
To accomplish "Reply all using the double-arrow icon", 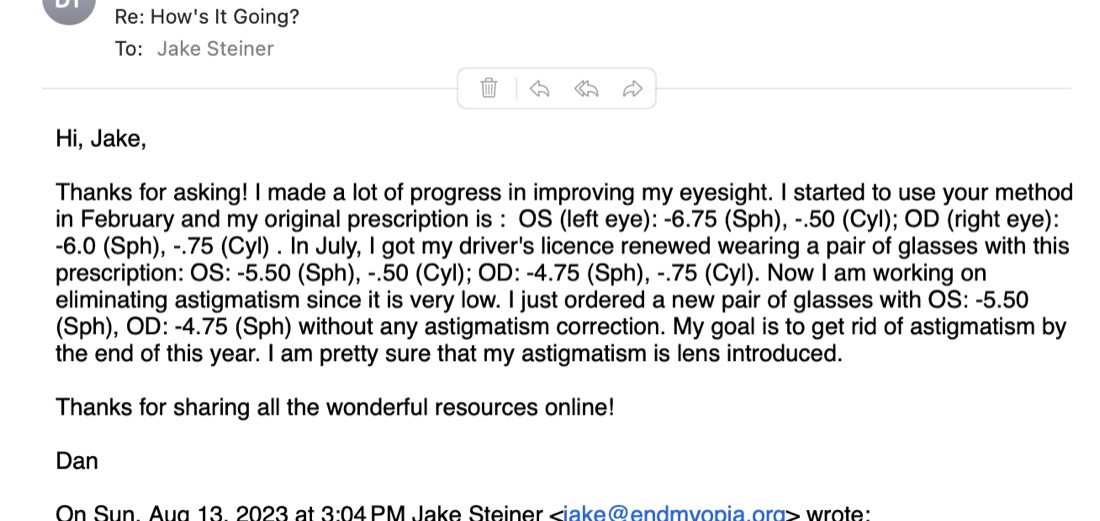I will pyautogui.click(x=586, y=88).
